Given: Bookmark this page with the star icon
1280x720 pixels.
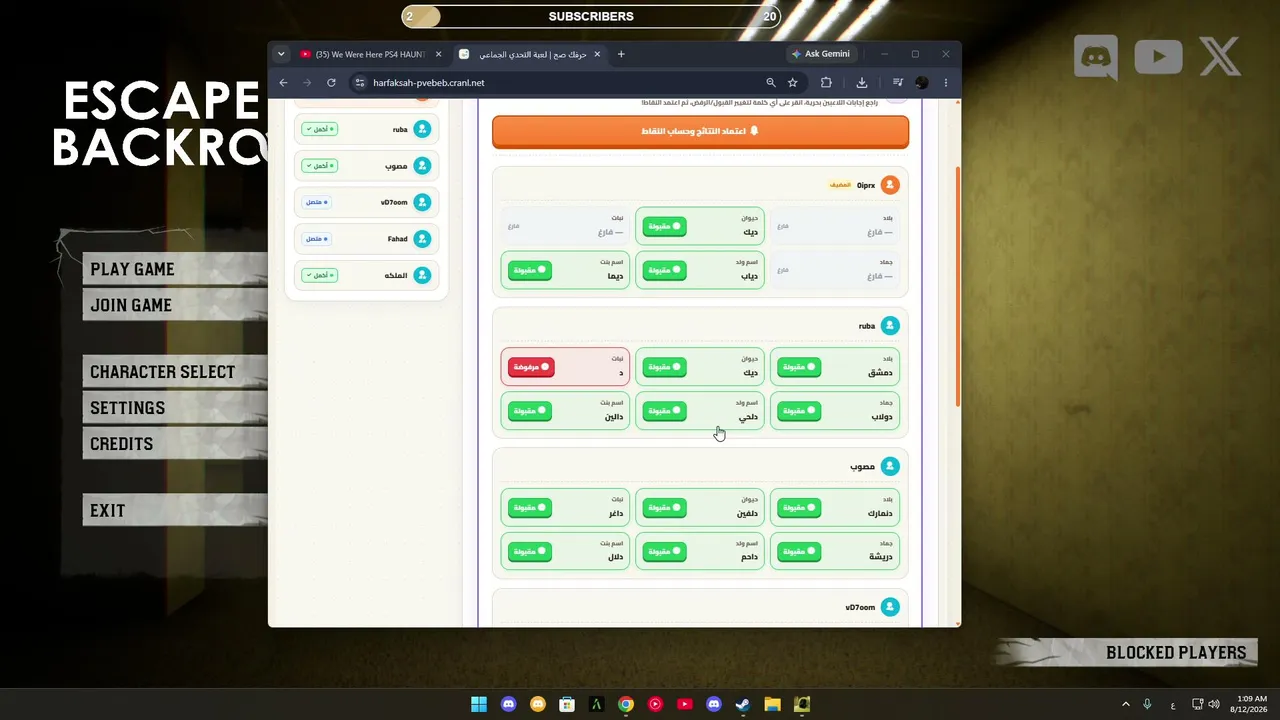Looking at the screenshot, I should click(x=793, y=83).
